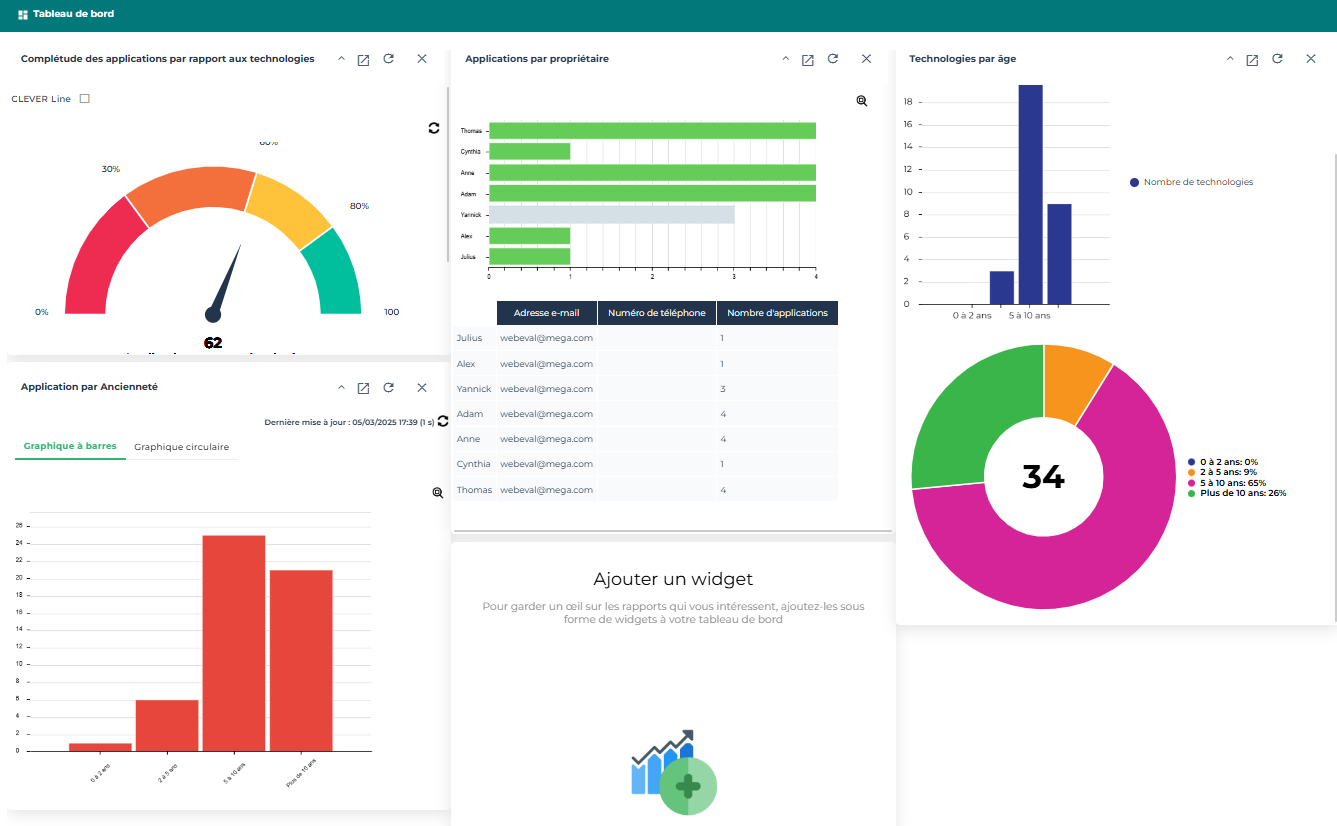1337x826 pixels.
Task: Zoom into the Applications par propriétaire chart
Action: coord(862,101)
